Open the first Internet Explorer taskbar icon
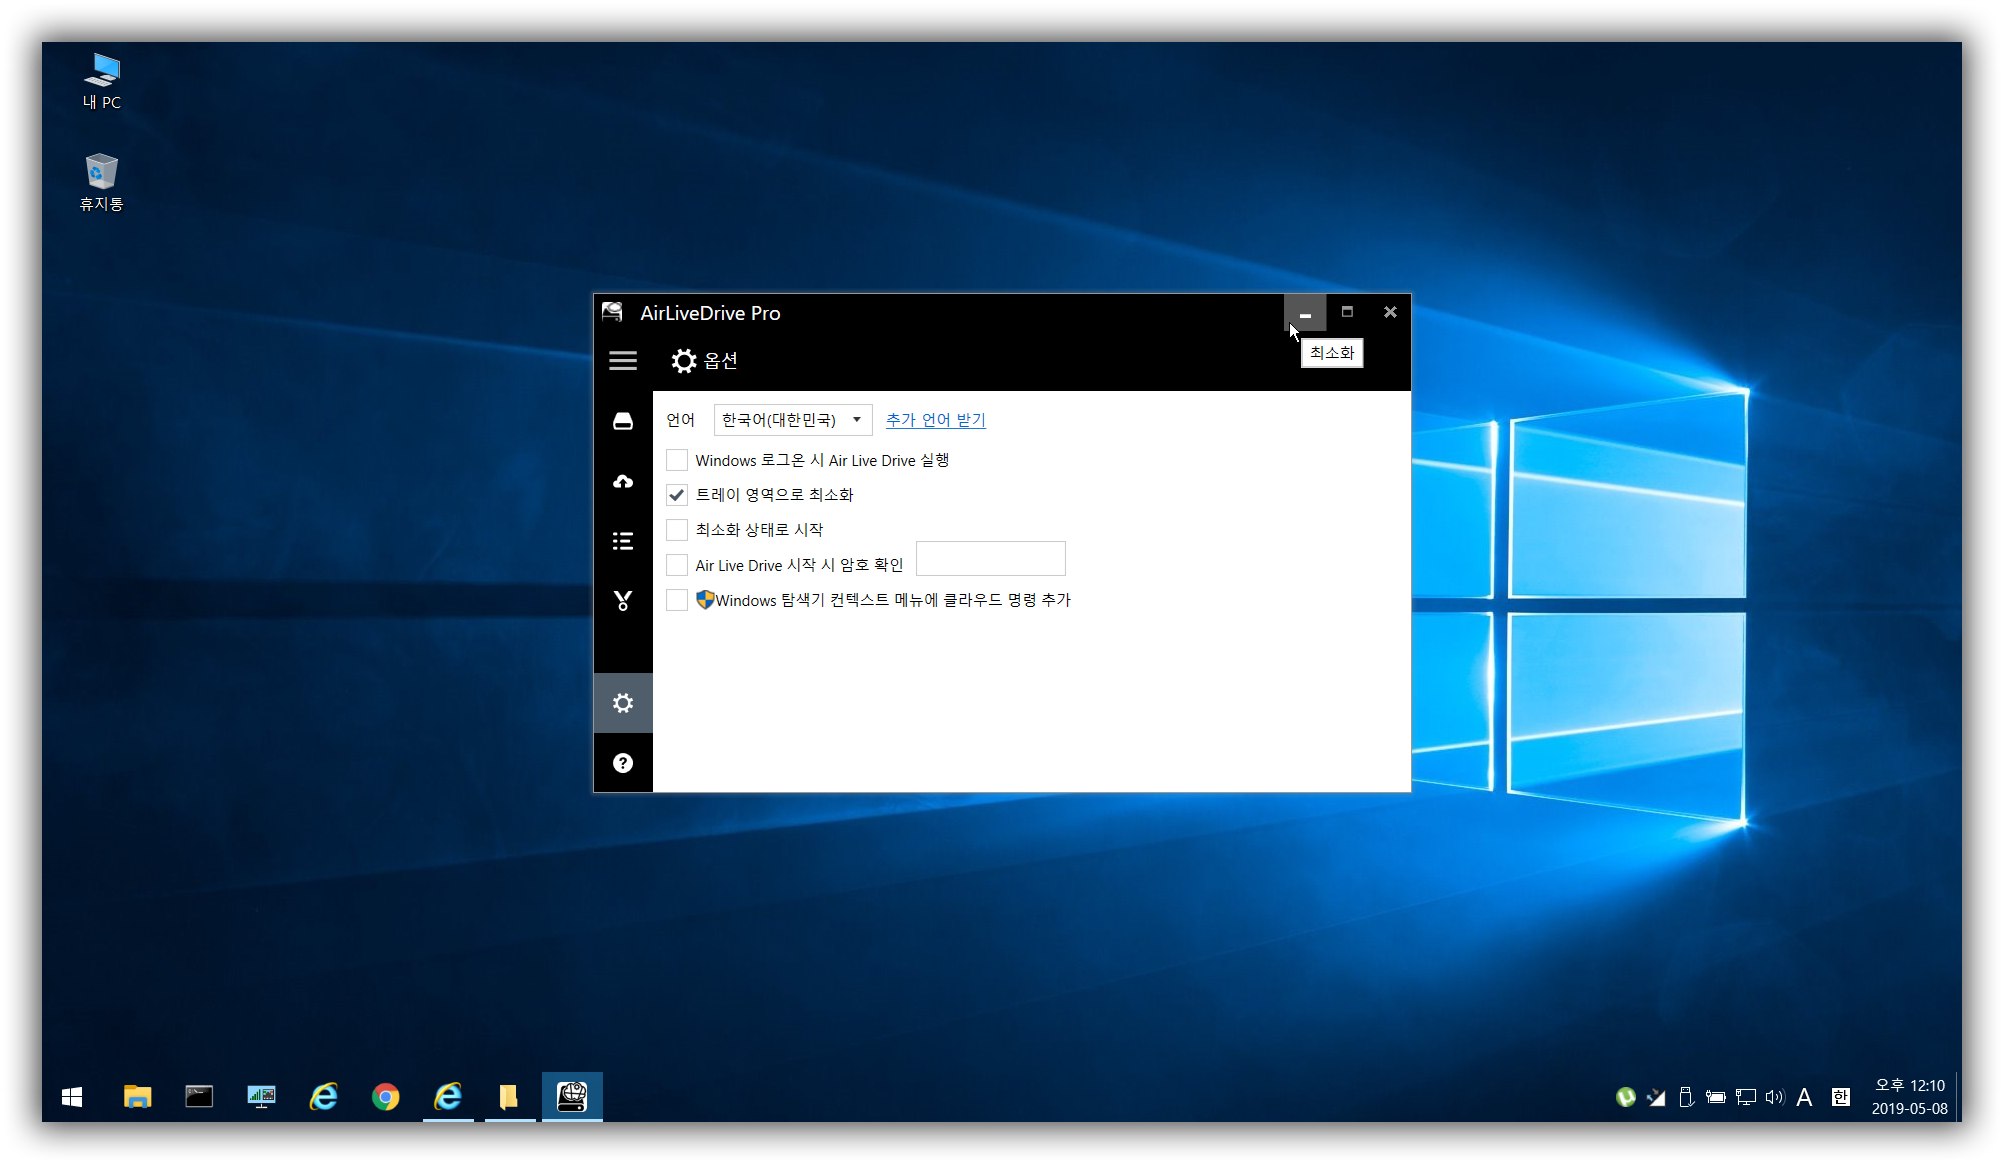2004x1164 pixels. [x=323, y=1097]
